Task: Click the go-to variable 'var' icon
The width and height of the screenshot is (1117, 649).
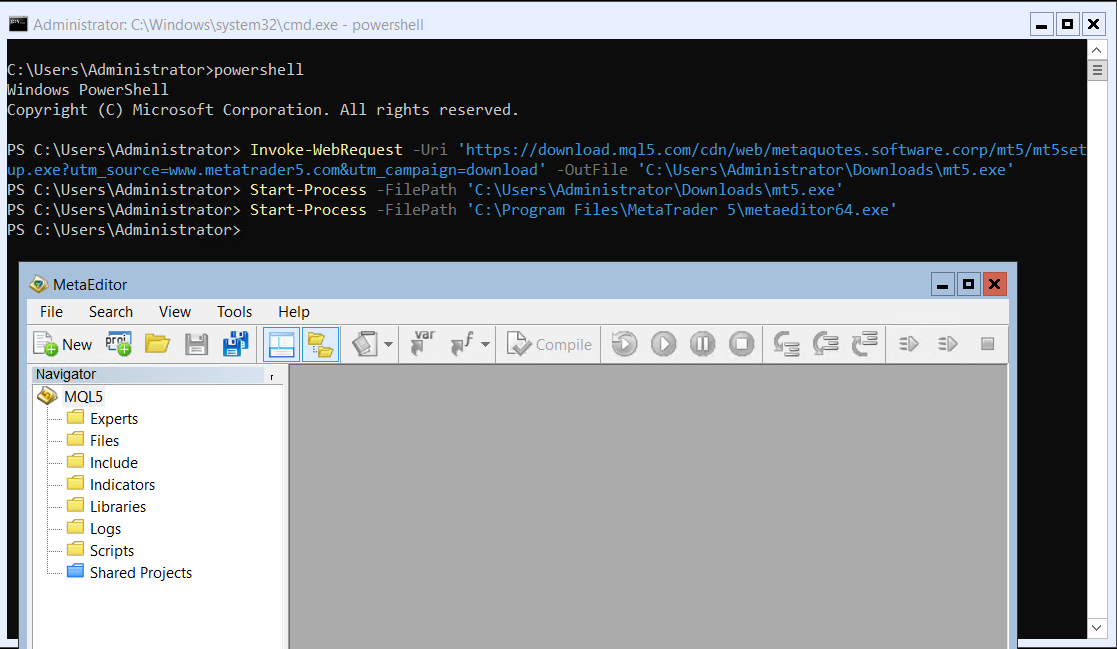Action: click(423, 343)
